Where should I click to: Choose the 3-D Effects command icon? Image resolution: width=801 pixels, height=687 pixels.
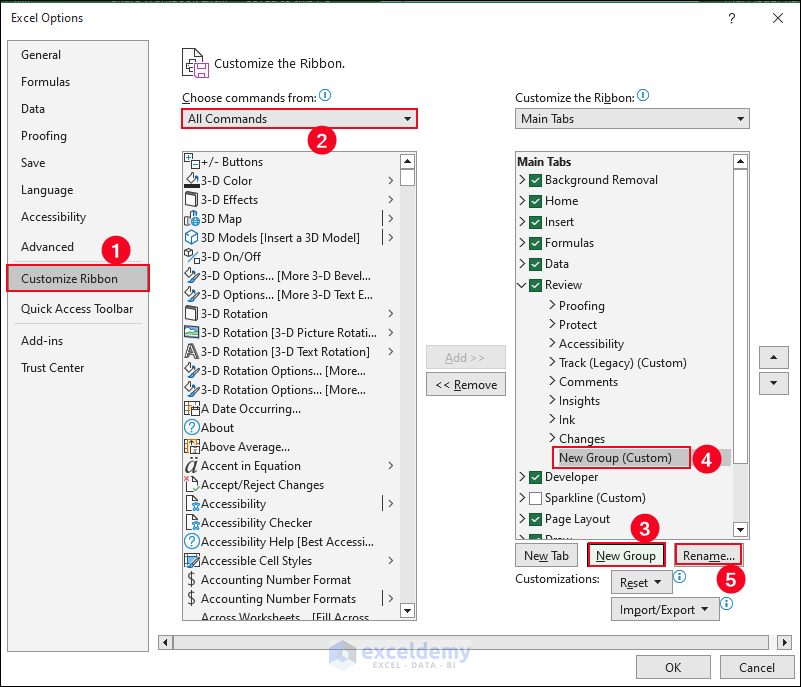(192, 199)
